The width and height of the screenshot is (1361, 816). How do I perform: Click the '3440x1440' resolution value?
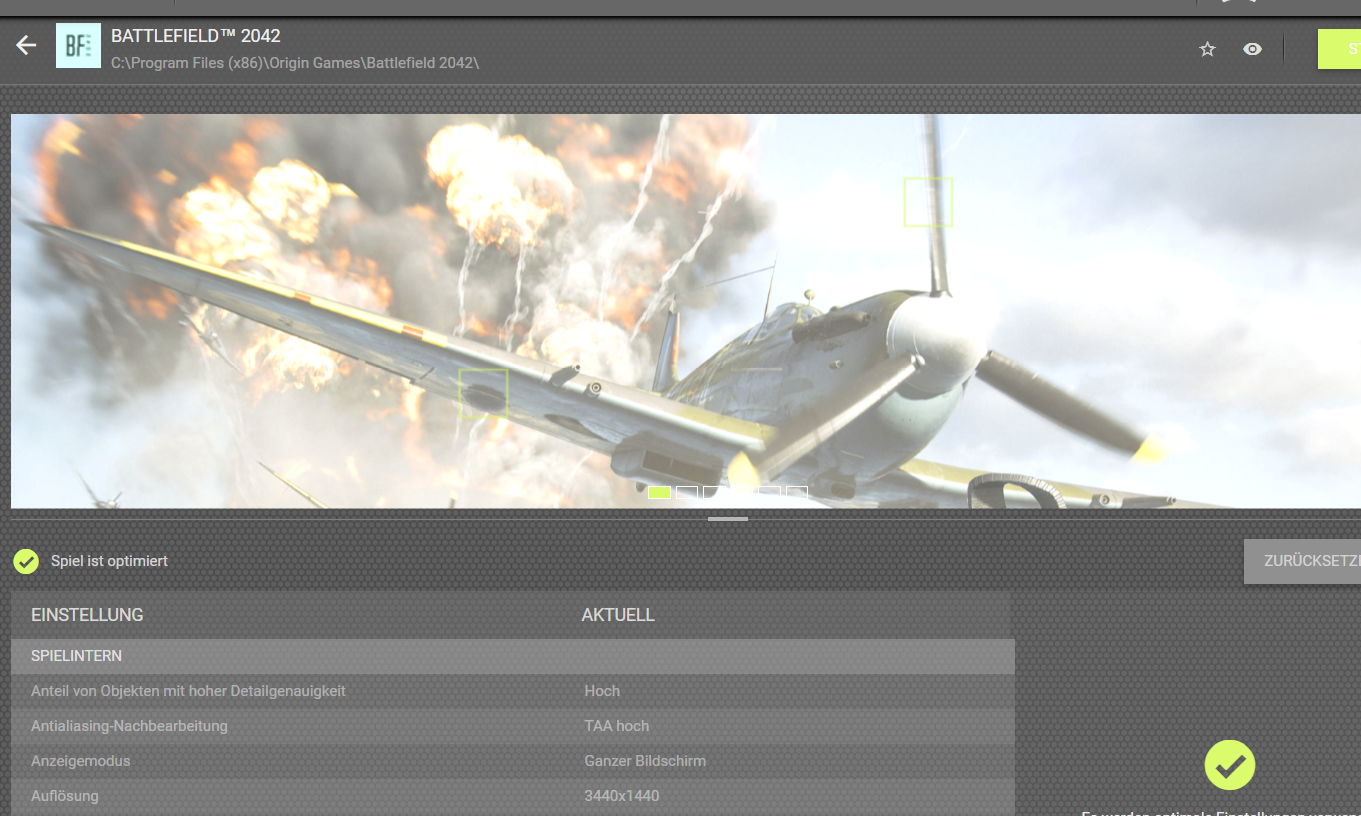tap(622, 796)
